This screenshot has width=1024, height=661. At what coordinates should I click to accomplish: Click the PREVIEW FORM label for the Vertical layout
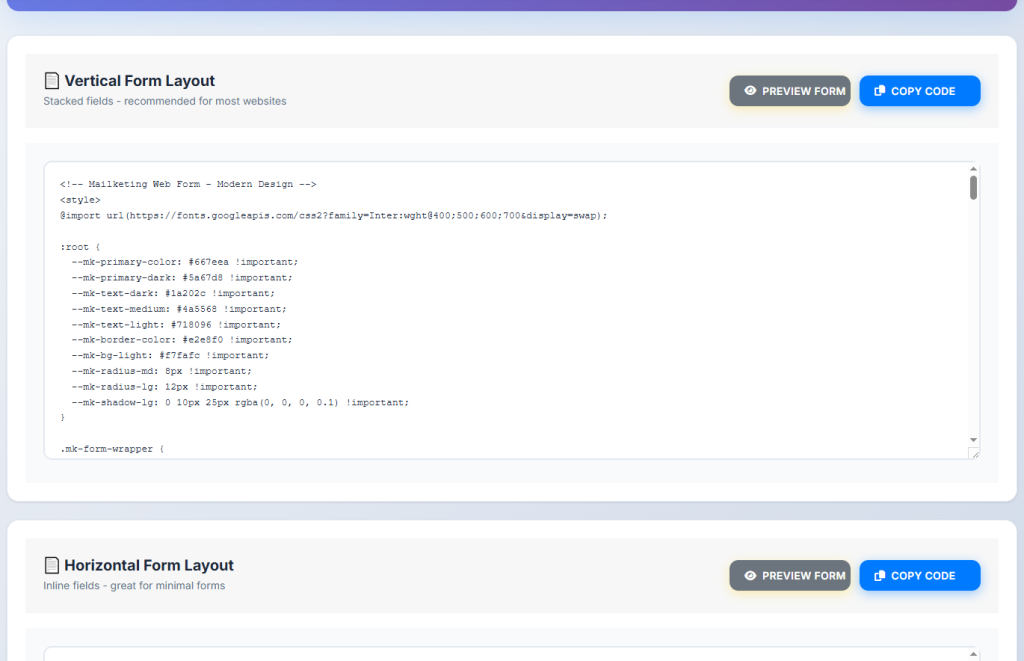point(803,91)
